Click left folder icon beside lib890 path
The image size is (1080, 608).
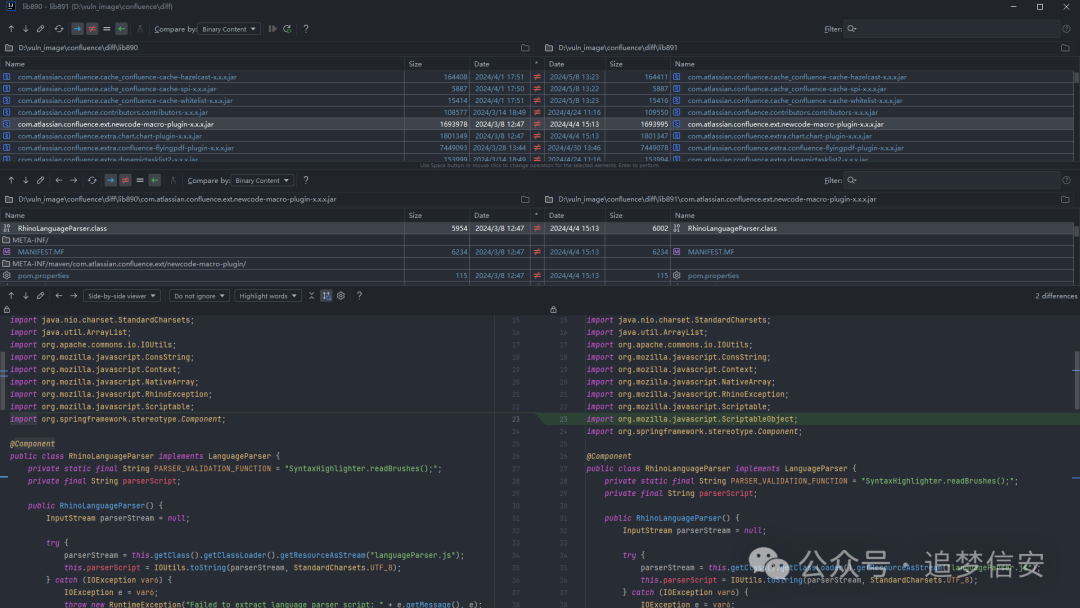pyautogui.click(x=9, y=48)
